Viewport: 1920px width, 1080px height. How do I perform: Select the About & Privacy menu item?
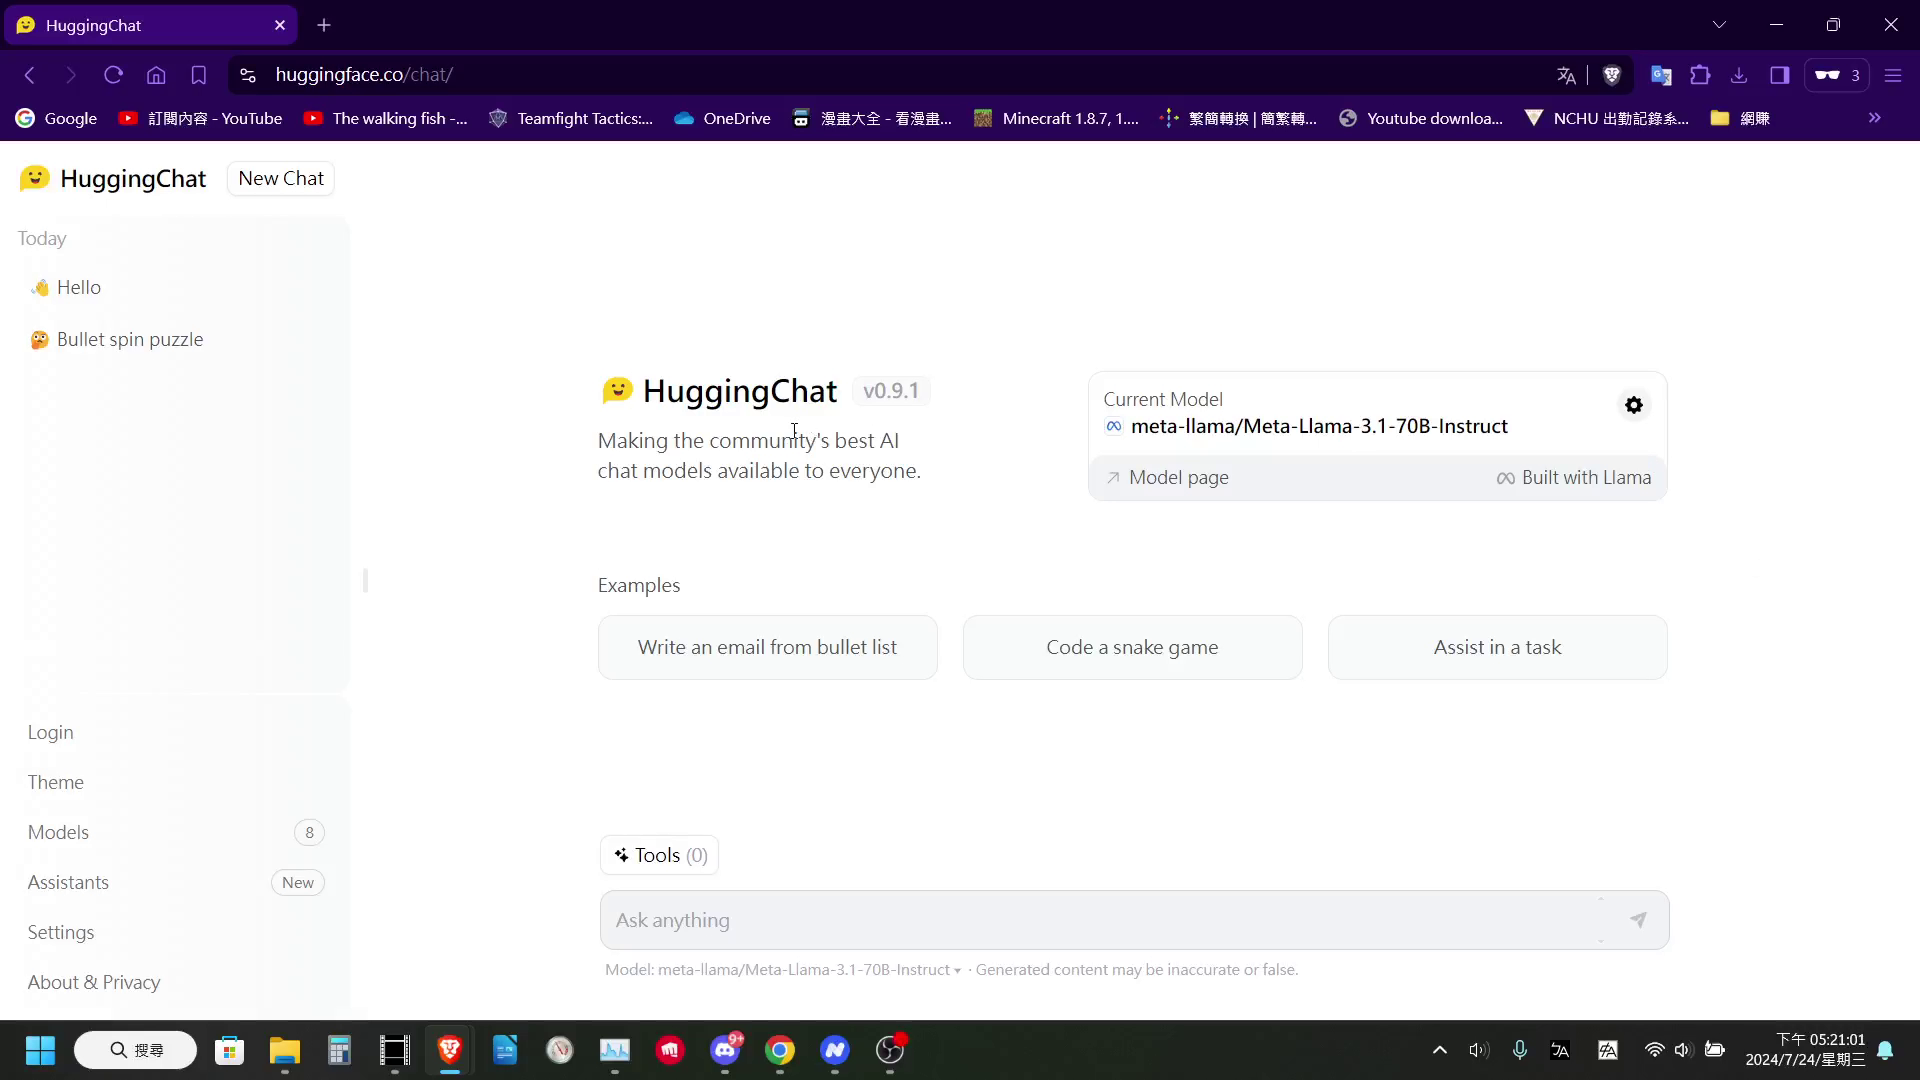tap(94, 982)
